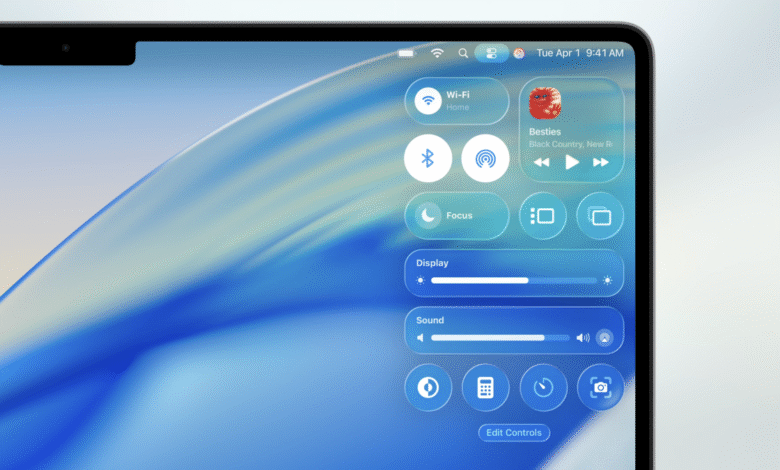Play the Besties track
The height and width of the screenshot is (470, 780).
click(572, 162)
